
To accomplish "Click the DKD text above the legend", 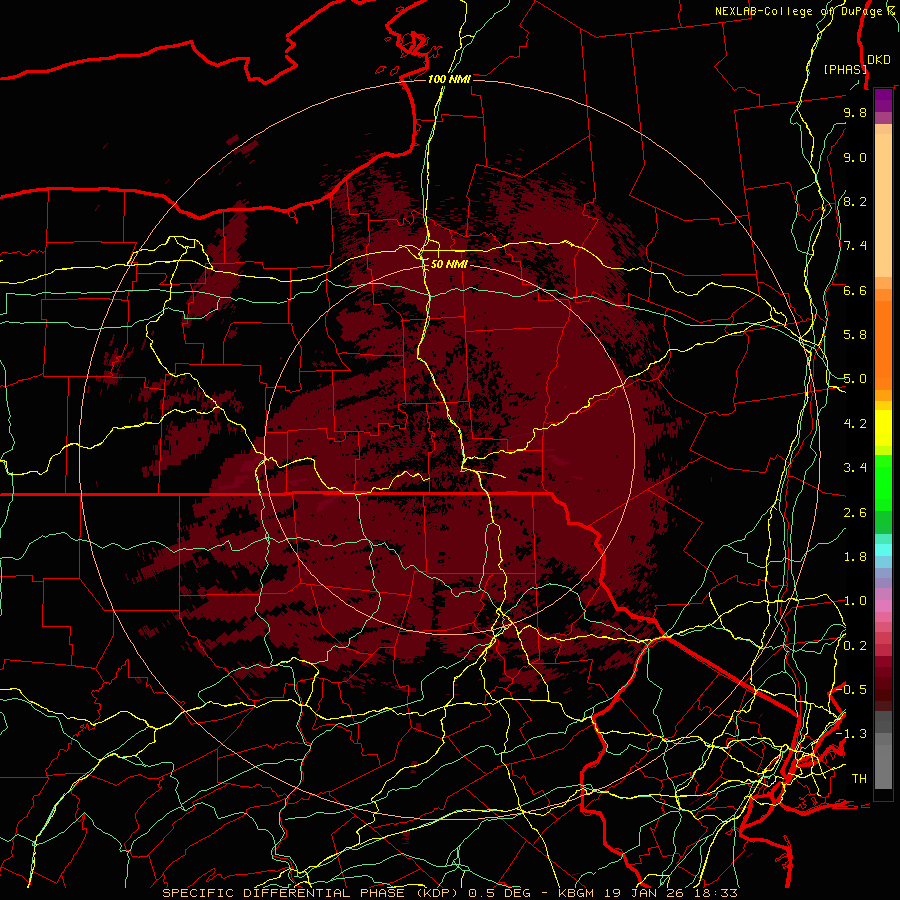I will (879, 60).
